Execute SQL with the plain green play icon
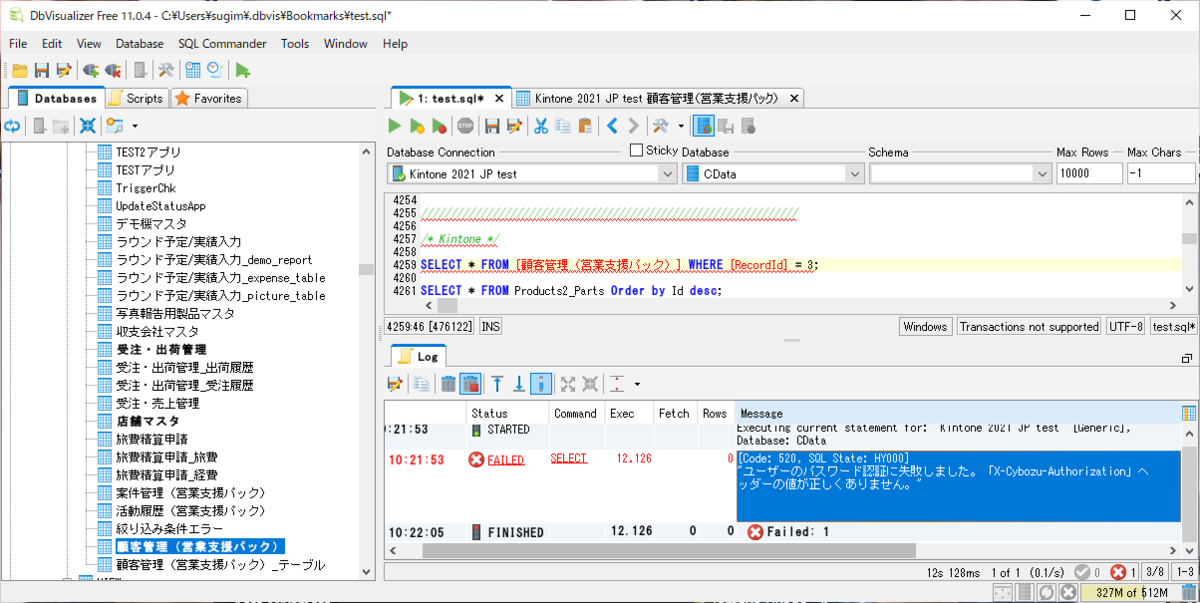The height and width of the screenshot is (603, 1200). 394,126
